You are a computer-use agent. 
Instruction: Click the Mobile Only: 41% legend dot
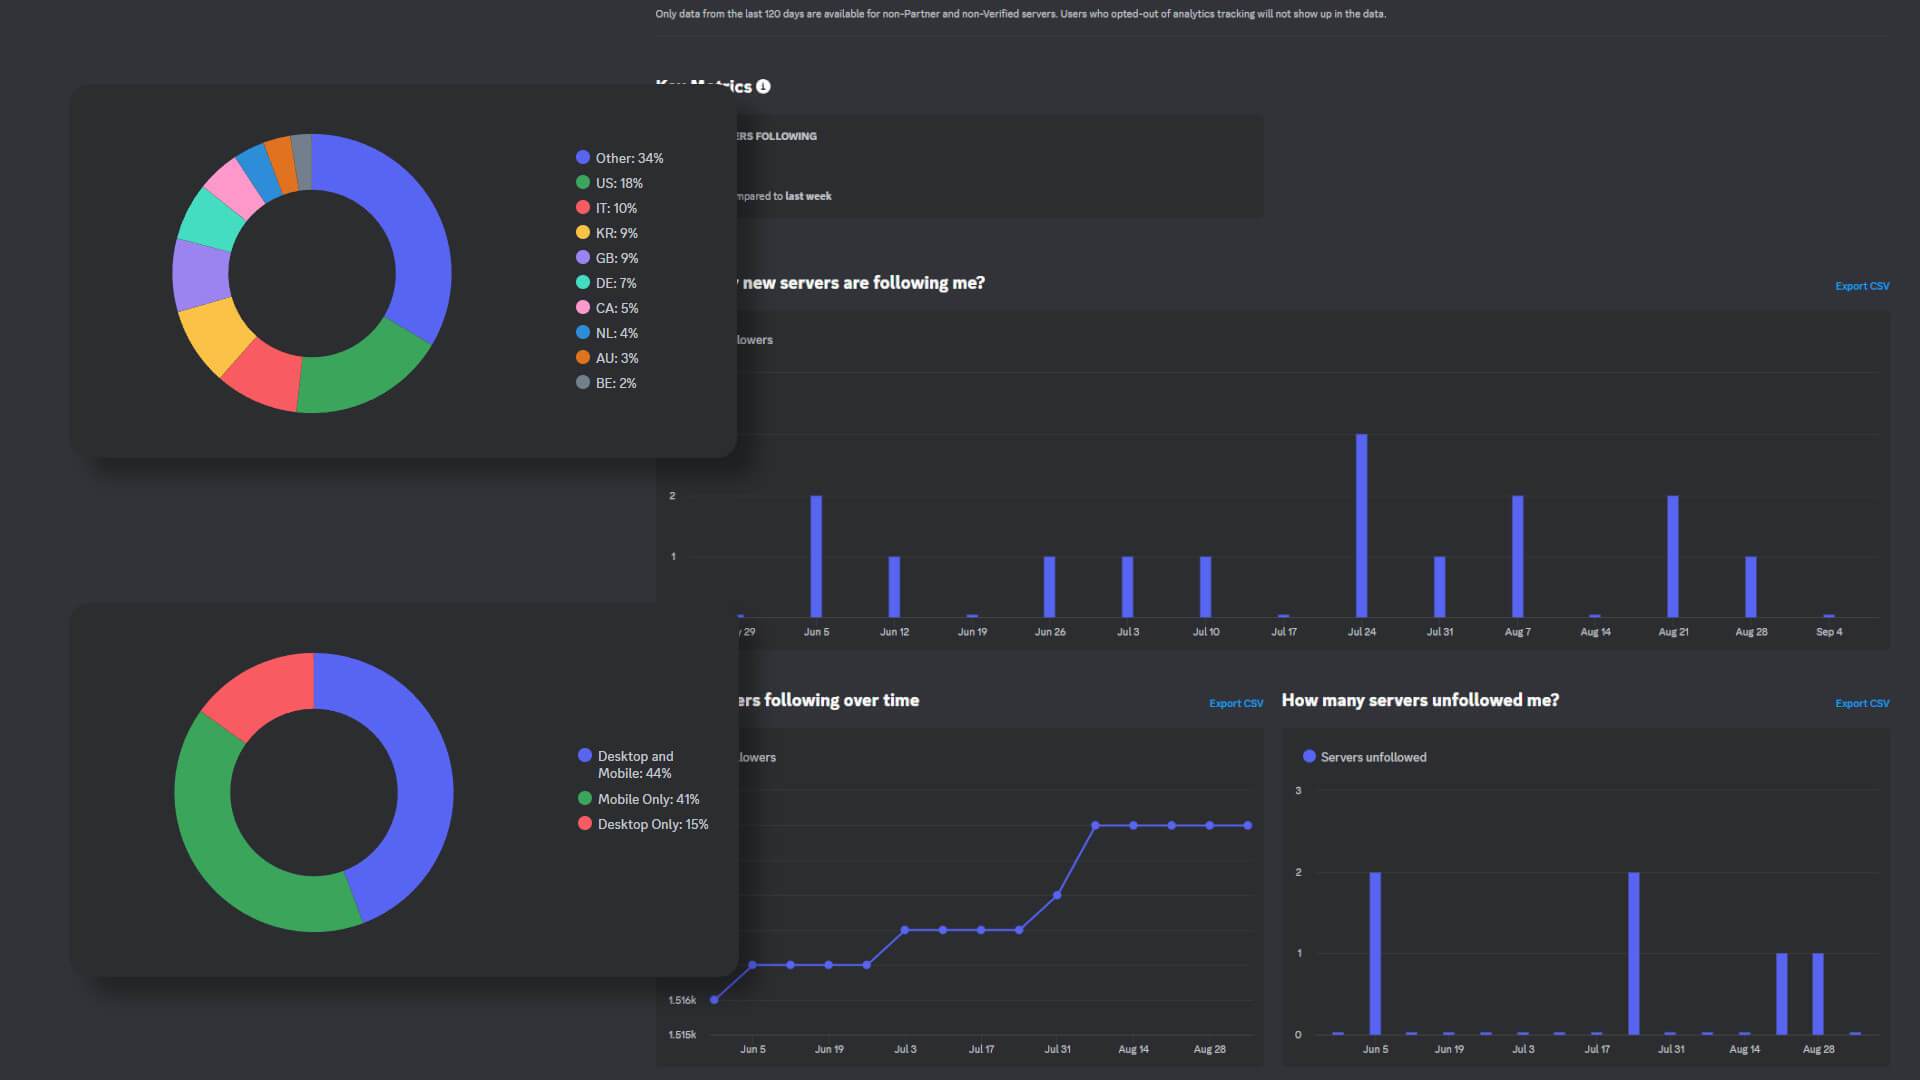tap(585, 798)
